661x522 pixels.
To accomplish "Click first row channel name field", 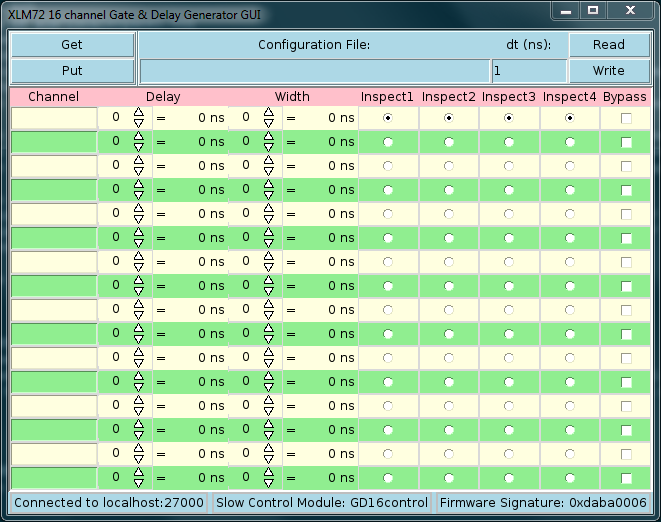I will (54, 117).
